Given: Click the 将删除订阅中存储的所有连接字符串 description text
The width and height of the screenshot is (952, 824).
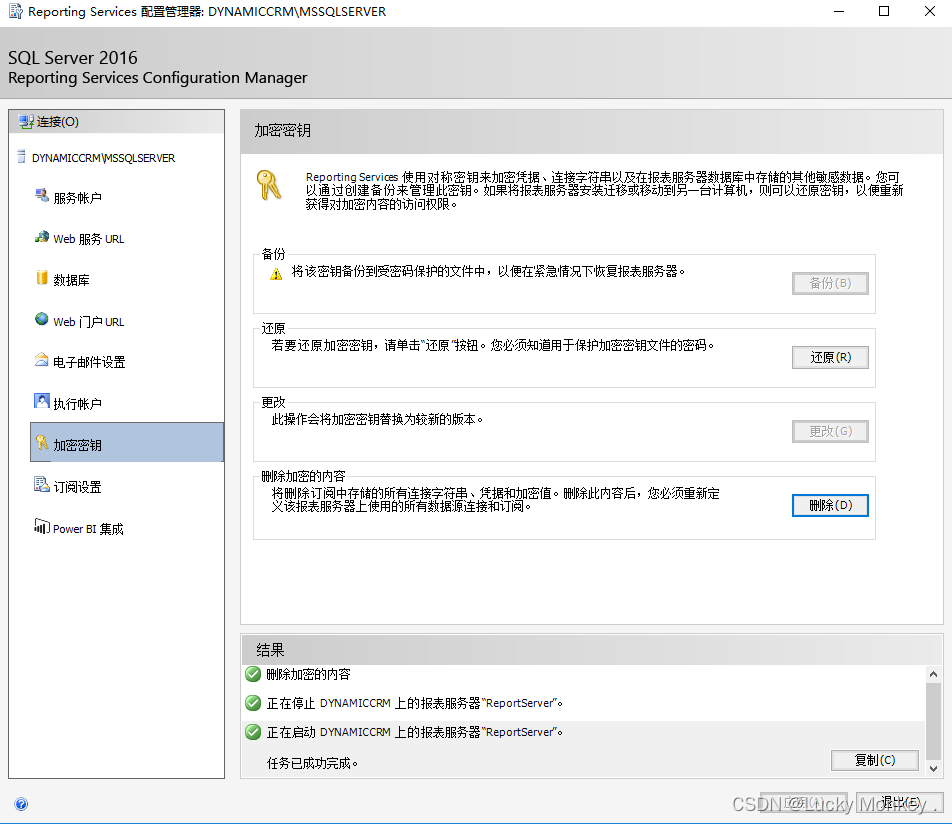Looking at the screenshot, I should [x=495, y=500].
